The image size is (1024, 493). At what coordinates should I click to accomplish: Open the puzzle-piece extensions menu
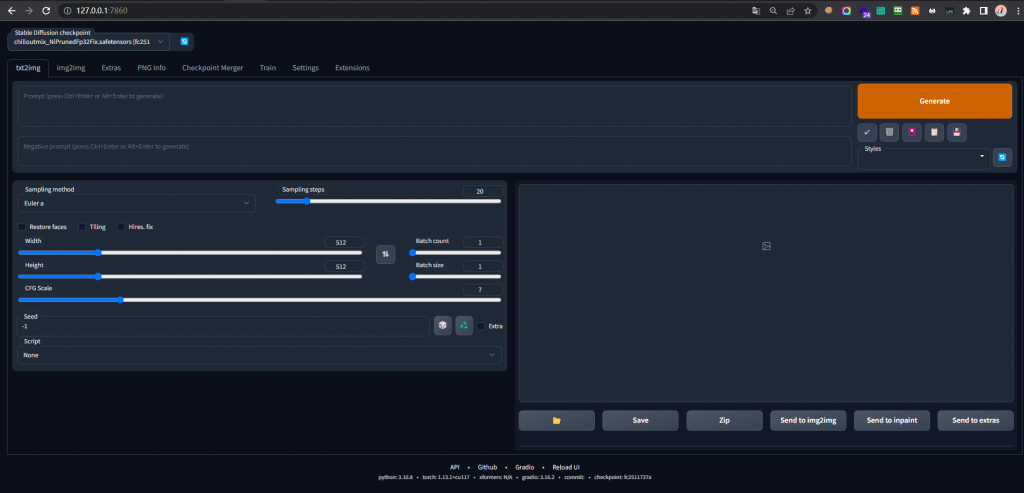tap(967, 10)
